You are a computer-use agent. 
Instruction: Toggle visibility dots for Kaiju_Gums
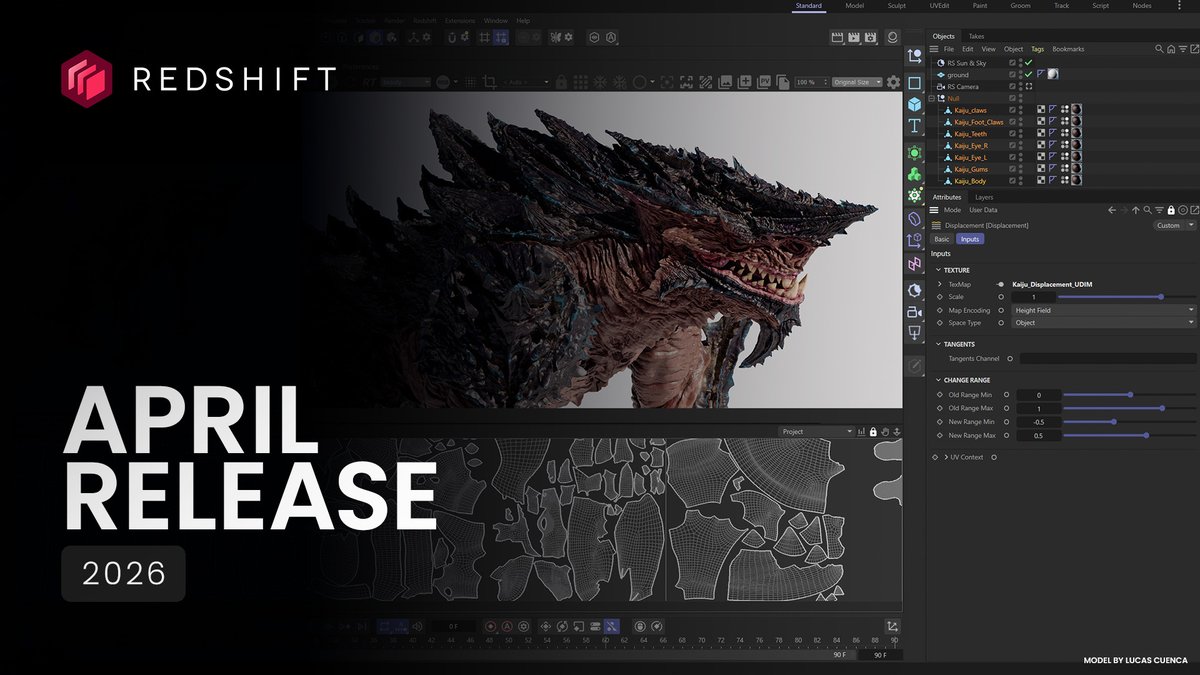coord(1021,169)
